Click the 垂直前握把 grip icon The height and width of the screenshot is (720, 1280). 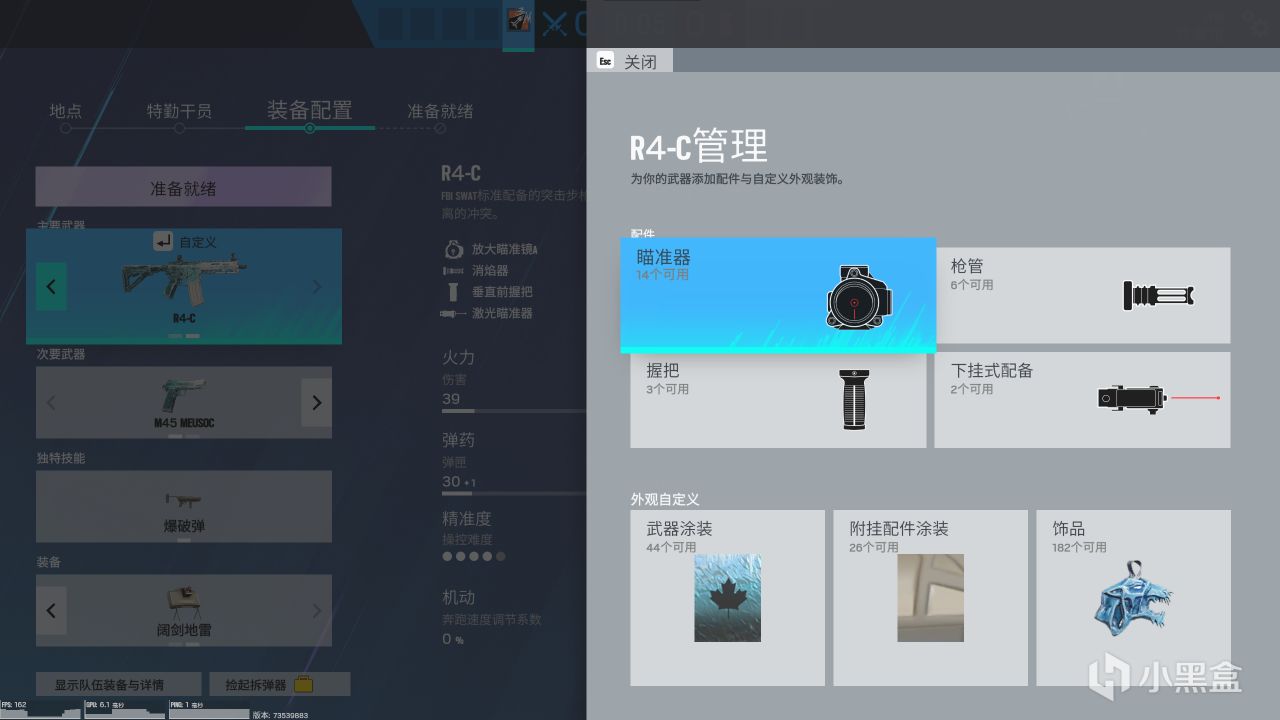click(453, 292)
